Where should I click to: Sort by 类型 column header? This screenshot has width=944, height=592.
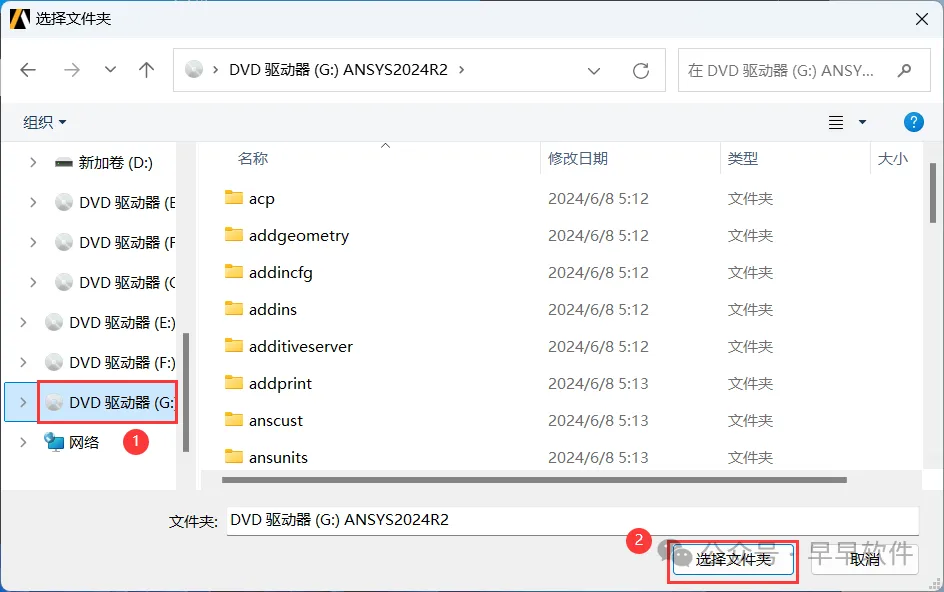[x=743, y=158]
